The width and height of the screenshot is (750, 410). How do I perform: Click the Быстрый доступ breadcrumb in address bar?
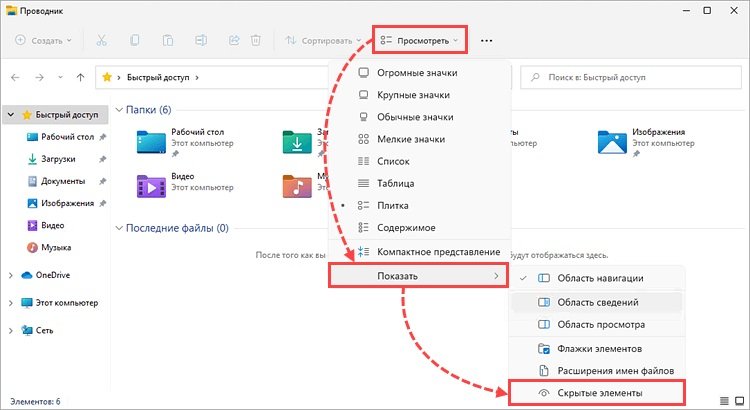[158, 77]
